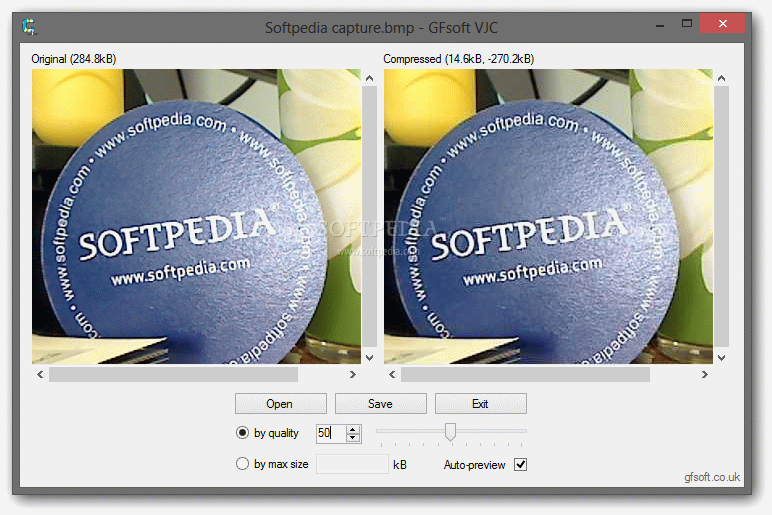Close the GFsoft VJC window
This screenshot has width=772, height=515.
(x=722, y=24)
